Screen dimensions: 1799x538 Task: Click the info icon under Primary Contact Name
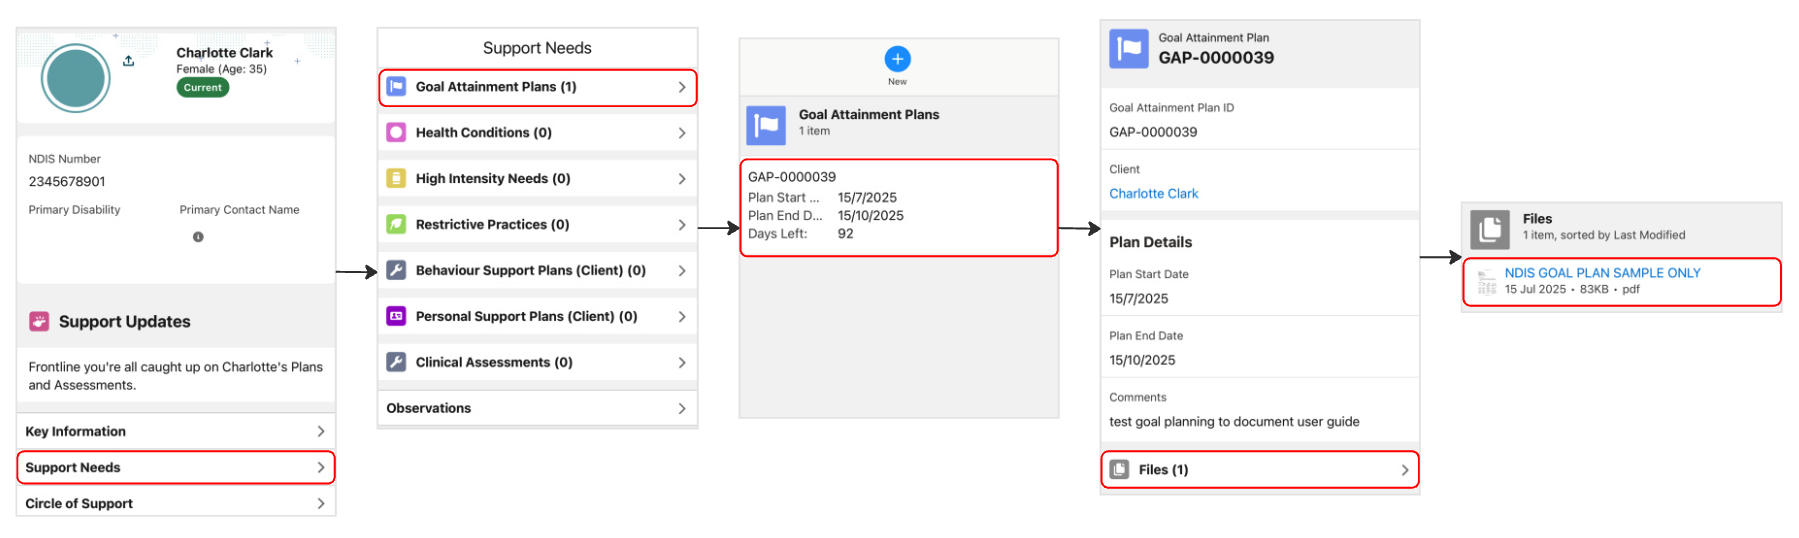click(x=198, y=237)
